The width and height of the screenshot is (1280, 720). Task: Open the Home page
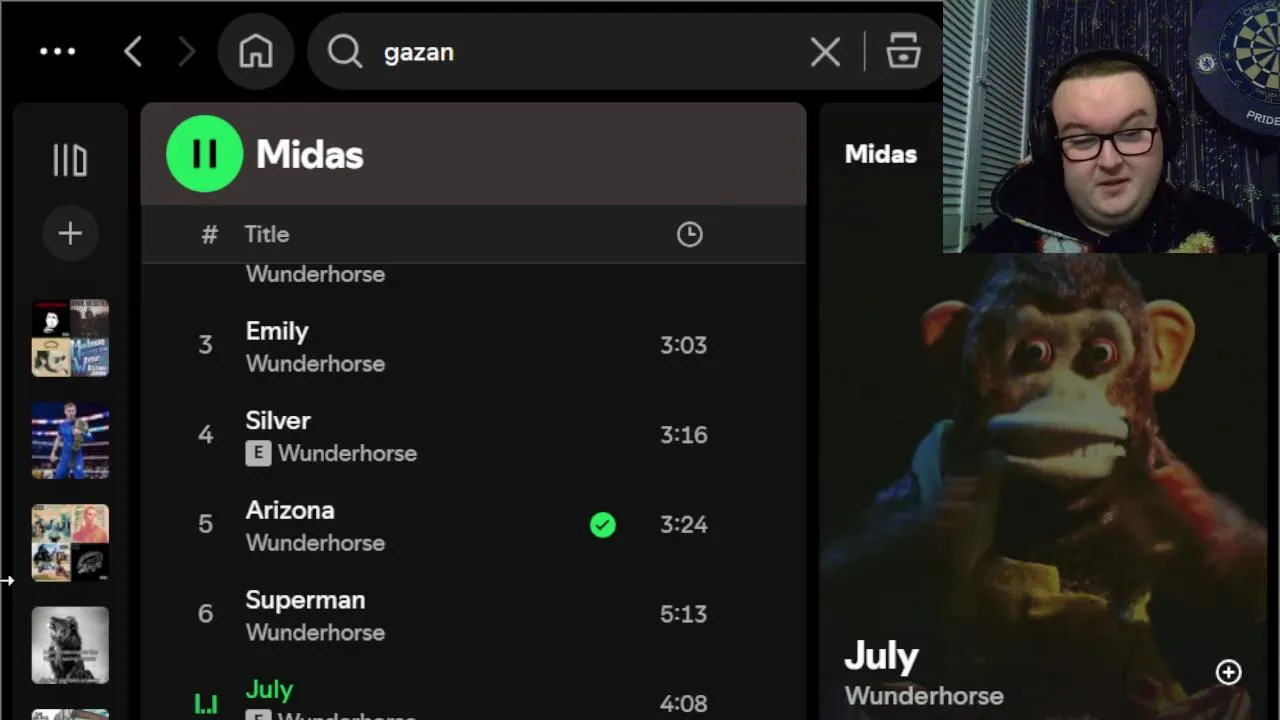click(x=256, y=52)
